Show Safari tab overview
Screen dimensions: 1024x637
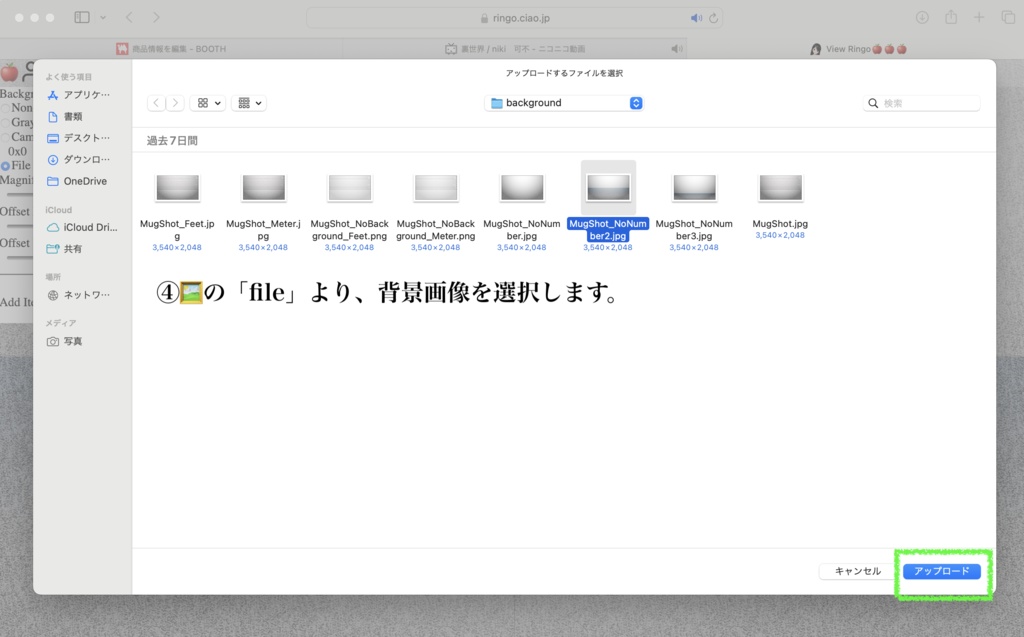[x=1008, y=18]
